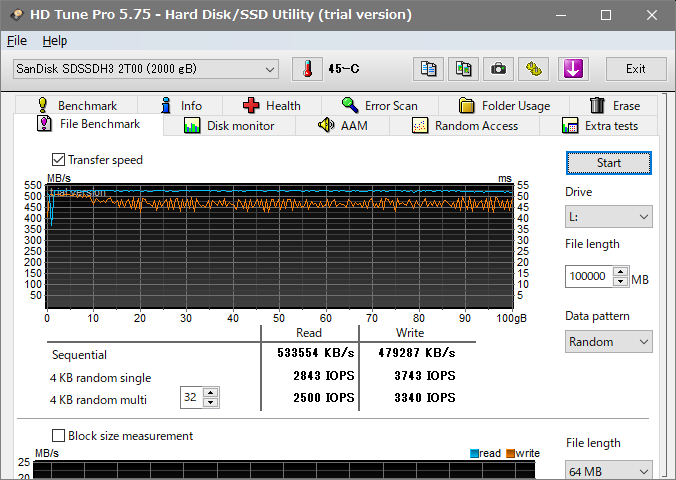Open the Extra tests tab
The width and height of the screenshot is (676, 480).
[x=599, y=126]
